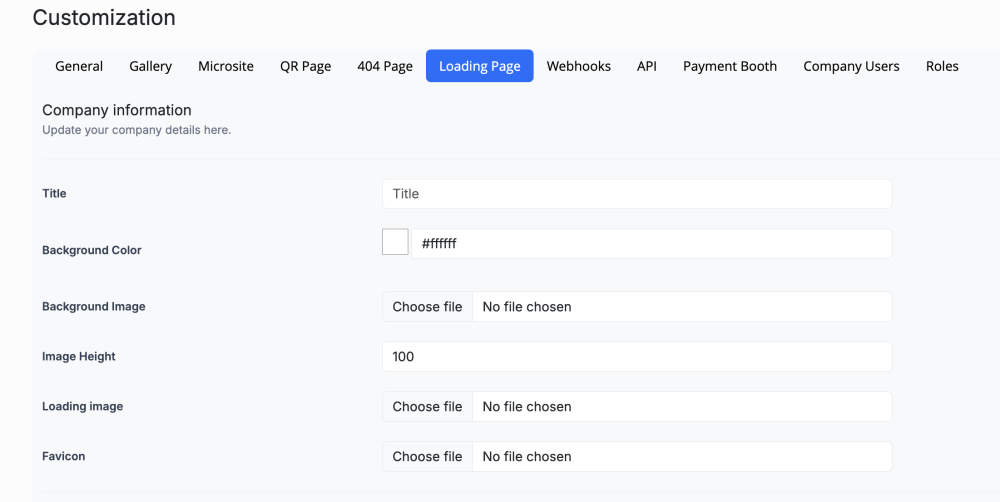Click the Customization page heading

coord(104,18)
